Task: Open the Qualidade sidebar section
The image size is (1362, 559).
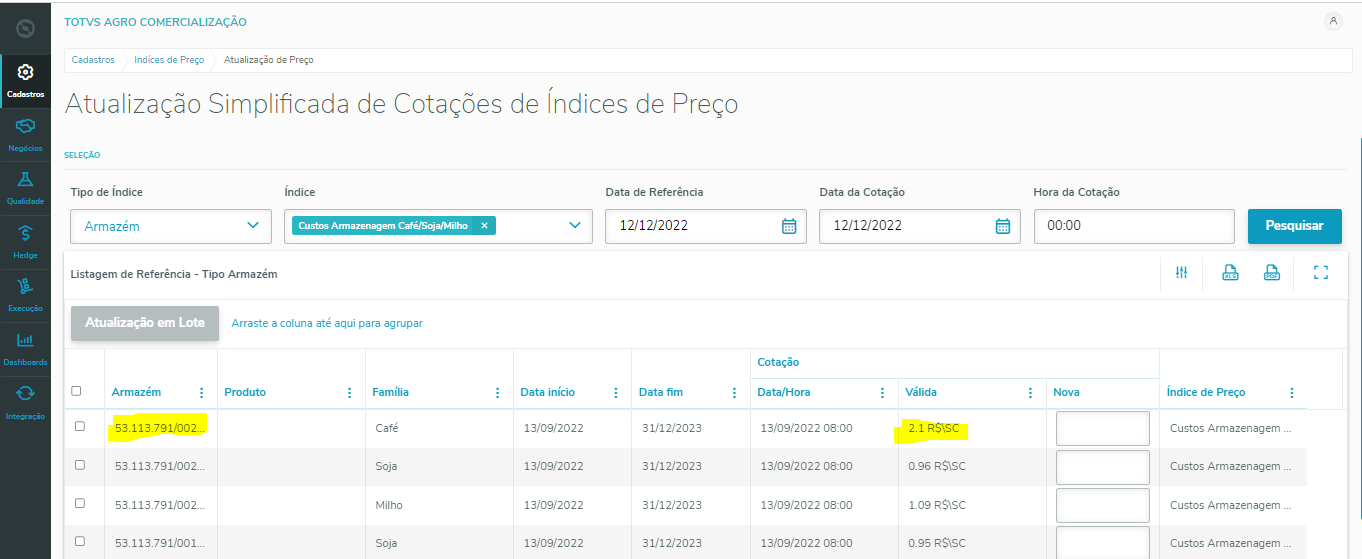Action: pos(25,188)
